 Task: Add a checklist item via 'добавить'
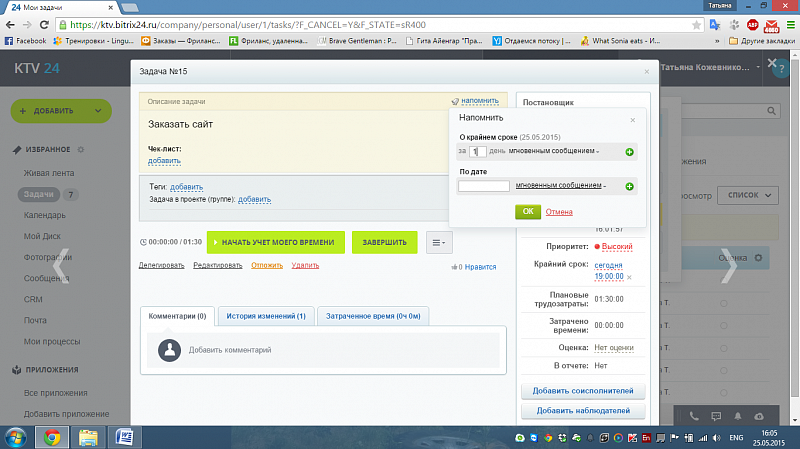click(164, 161)
